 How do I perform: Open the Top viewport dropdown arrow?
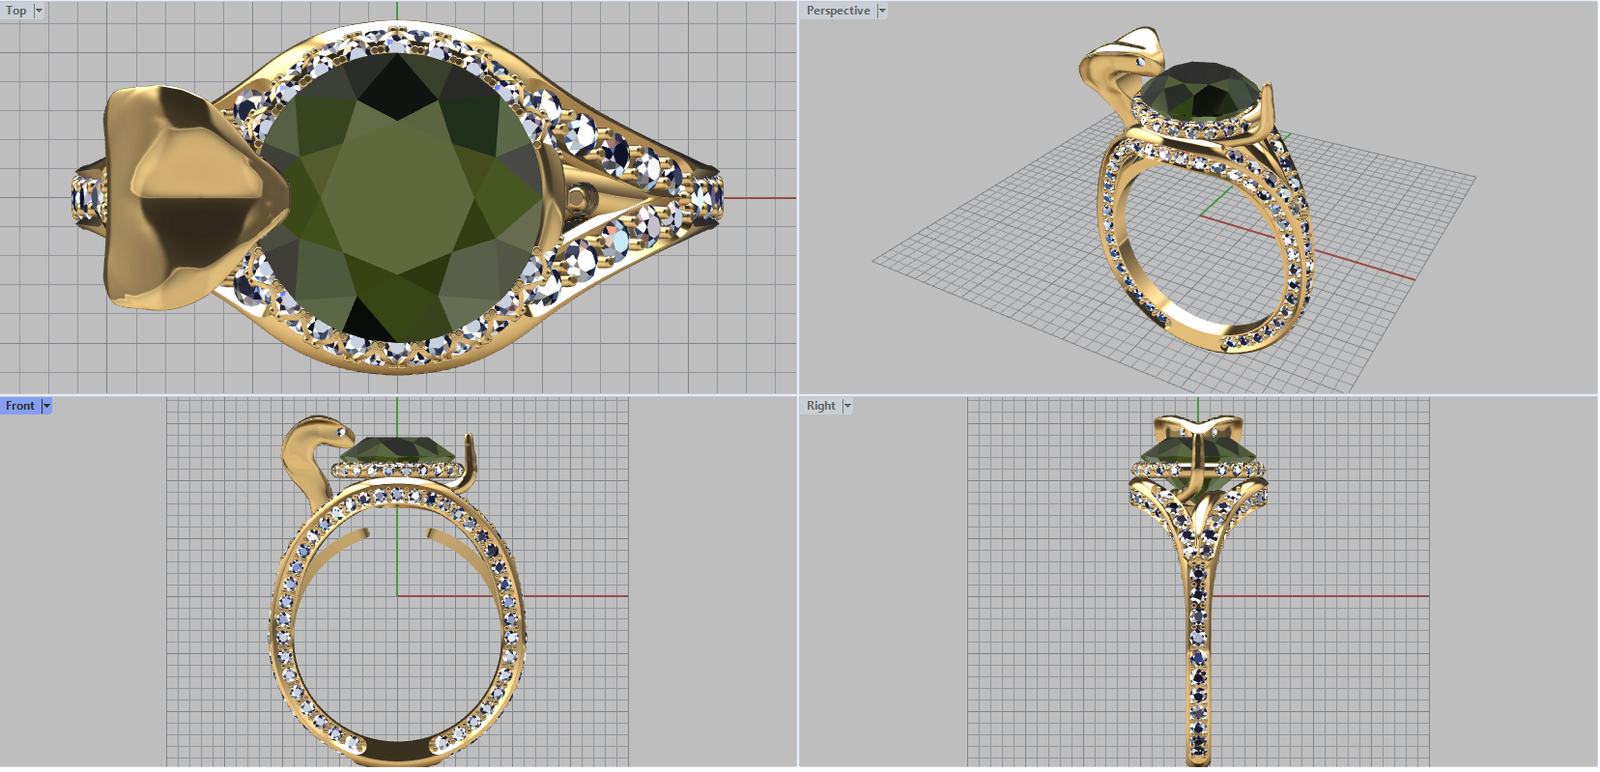(39, 11)
